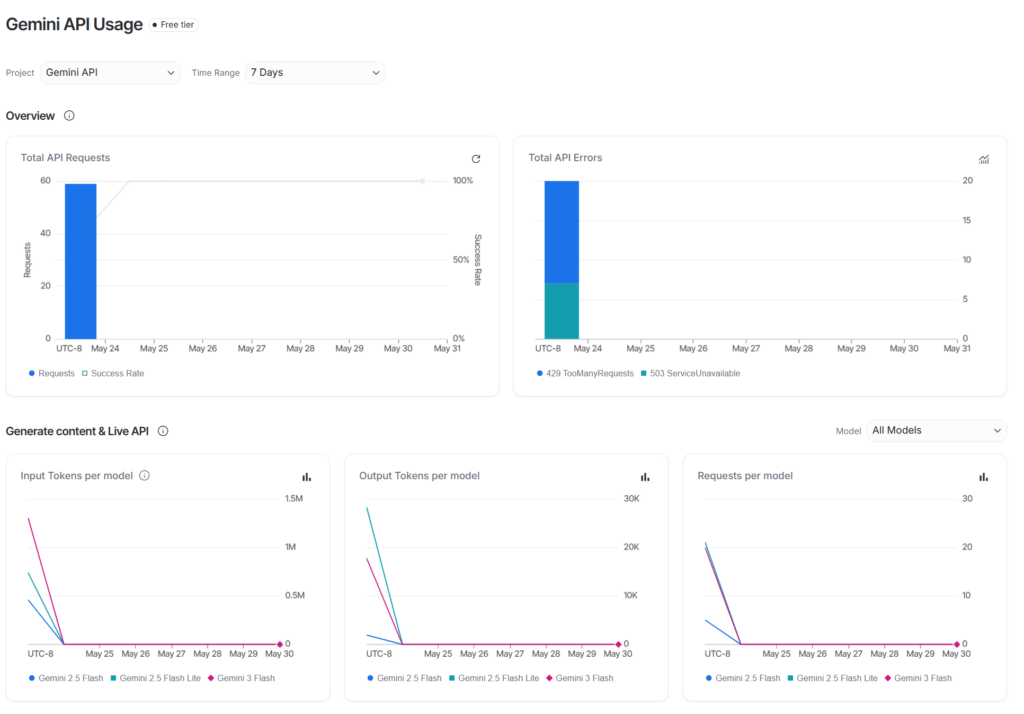Click the Output Tokens per model title
The image size is (1024, 714).
419,476
